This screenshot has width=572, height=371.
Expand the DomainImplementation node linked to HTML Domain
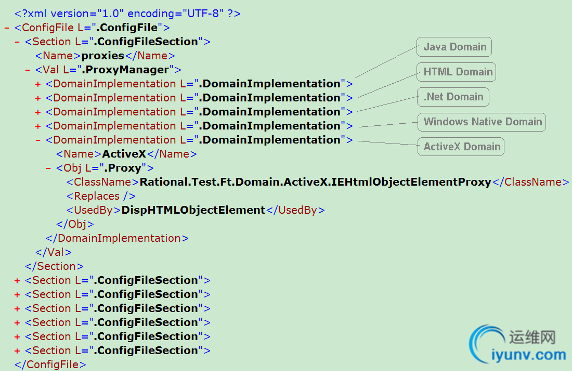click(38, 98)
